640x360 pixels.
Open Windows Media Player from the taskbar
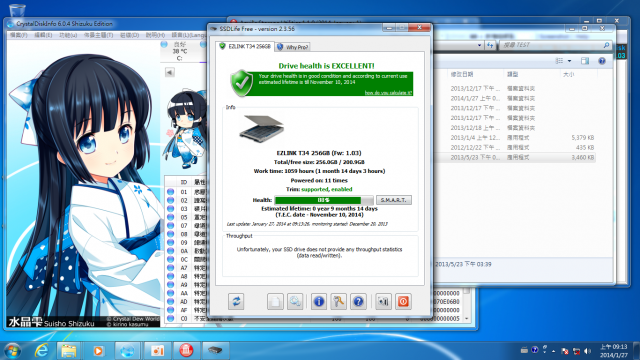point(98,350)
